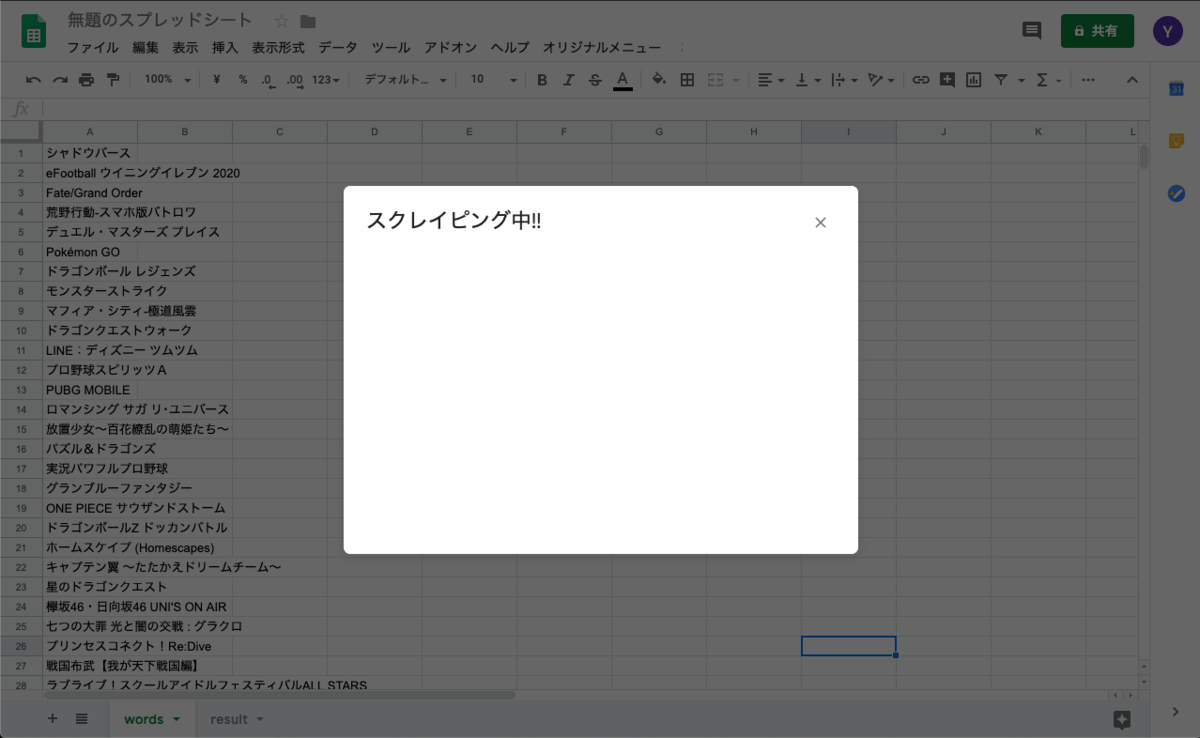Close the スクレイピング中!! dialog
Viewport: 1200px width, 738px height.
point(820,222)
